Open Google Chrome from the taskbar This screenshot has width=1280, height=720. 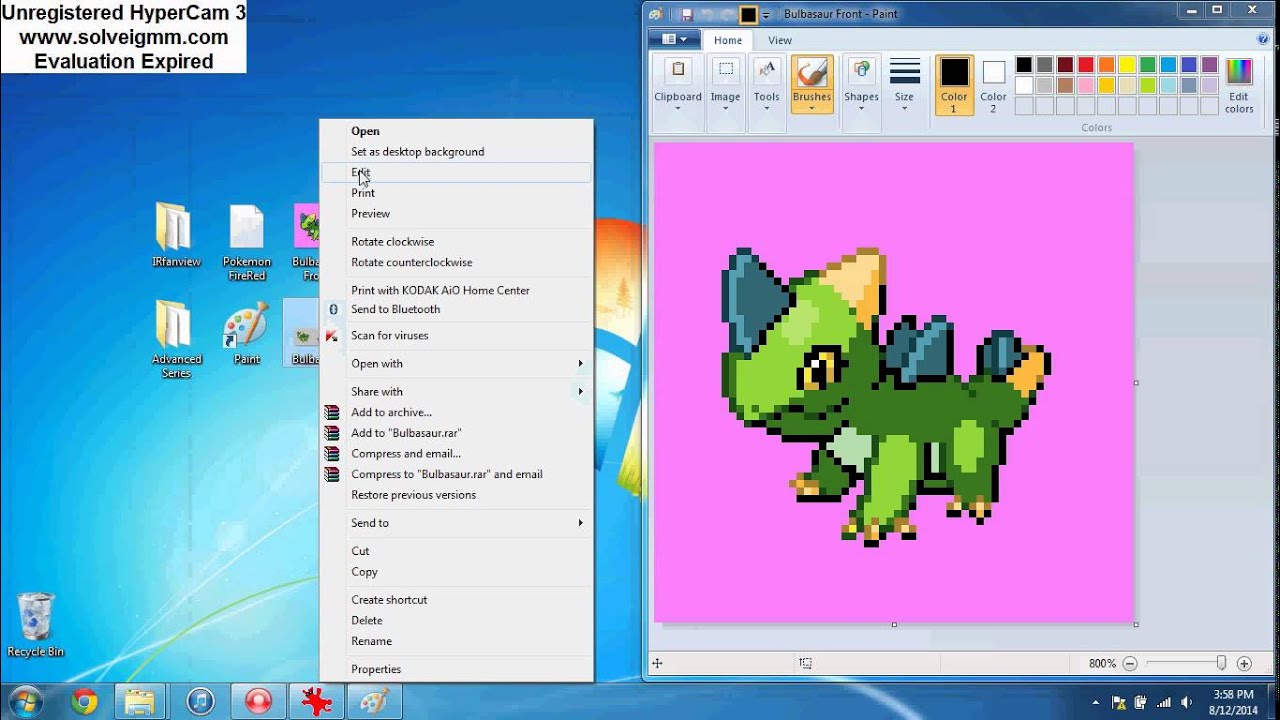[84, 702]
